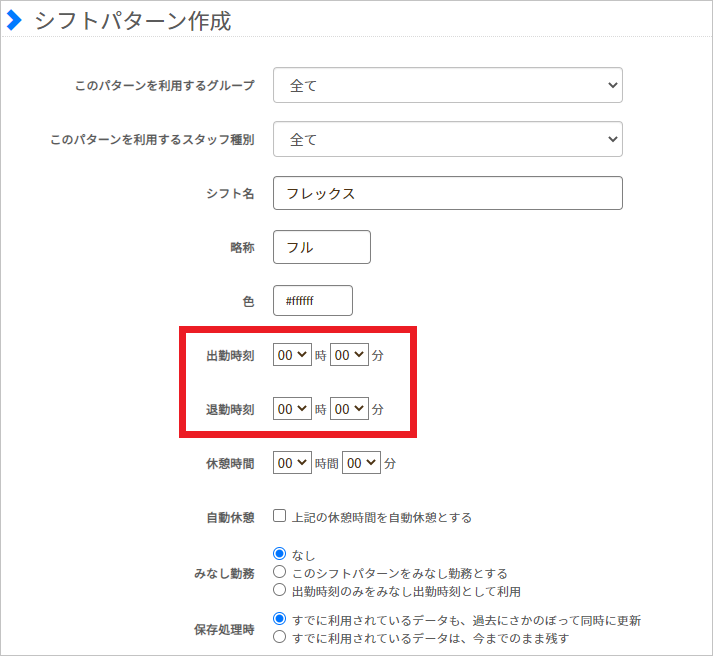The image size is (713, 656).
Task: Select このシフトパターンをみなし勤務とする radio option
Action: [x=280, y=573]
